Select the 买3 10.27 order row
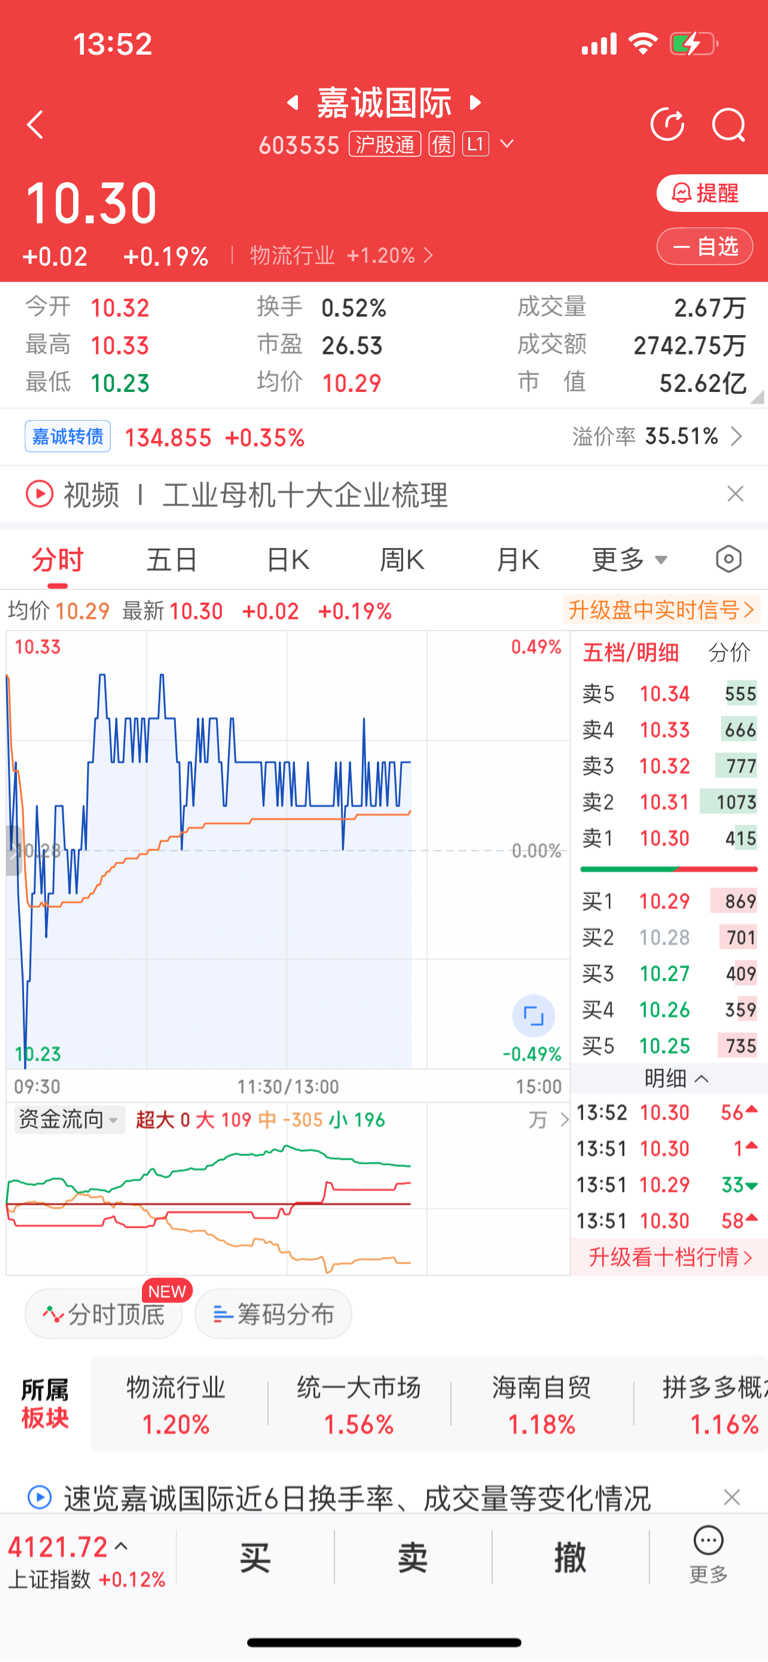 pos(669,973)
